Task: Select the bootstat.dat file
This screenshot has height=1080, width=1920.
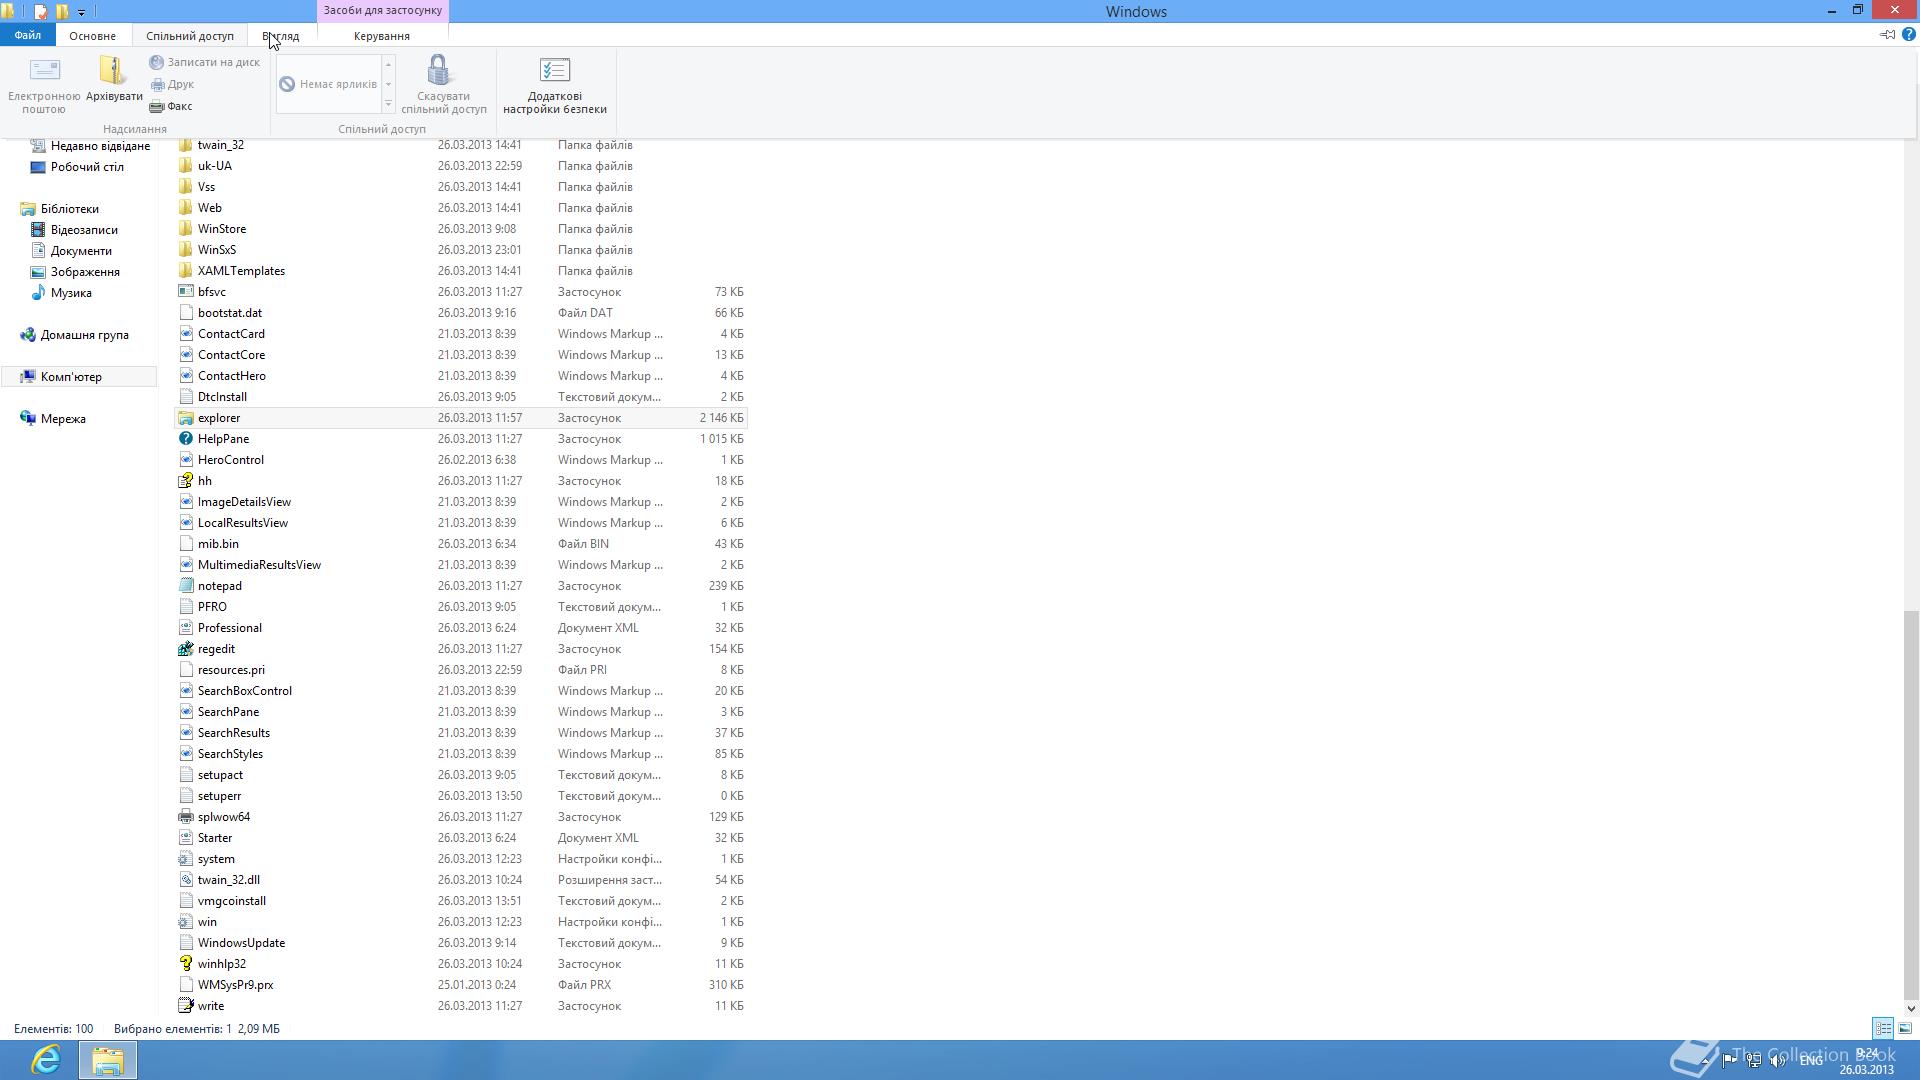Action: pyautogui.click(x=230, y=313)
